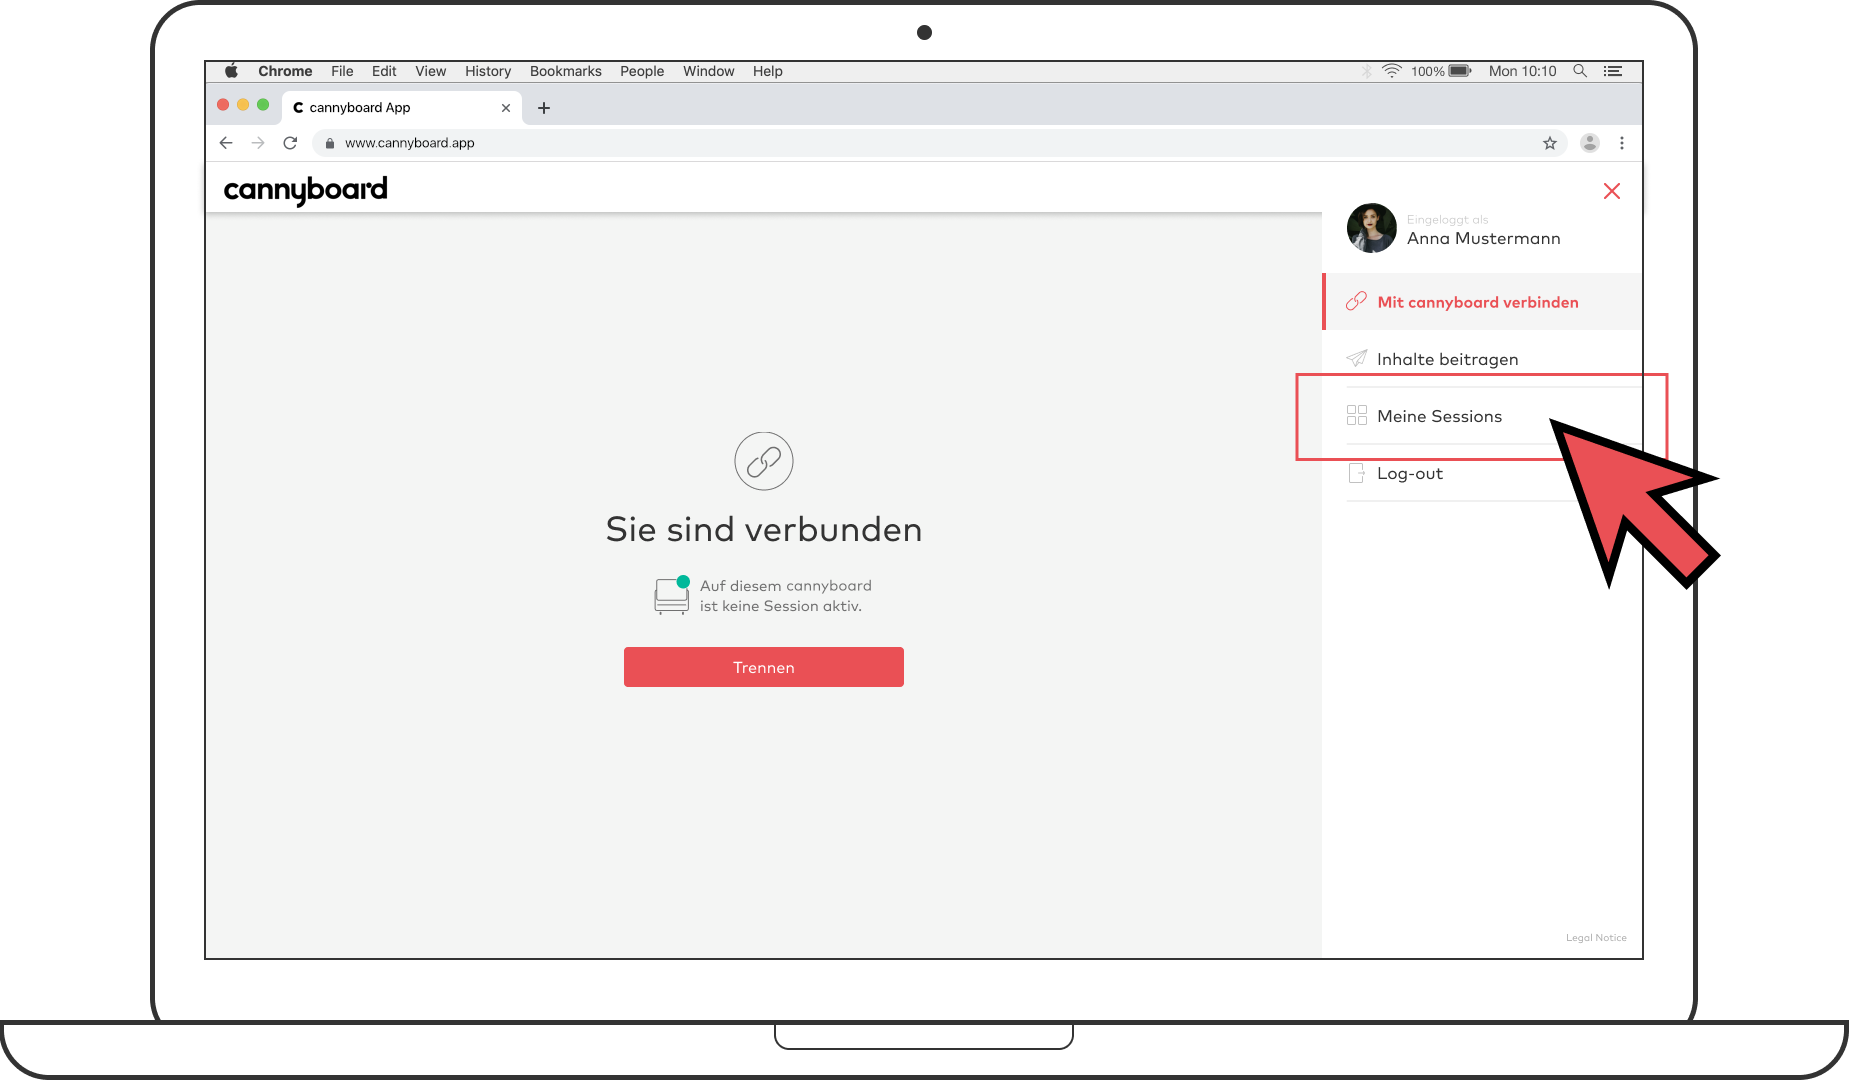Click the circled chain link icon

[x=764, y=461]
